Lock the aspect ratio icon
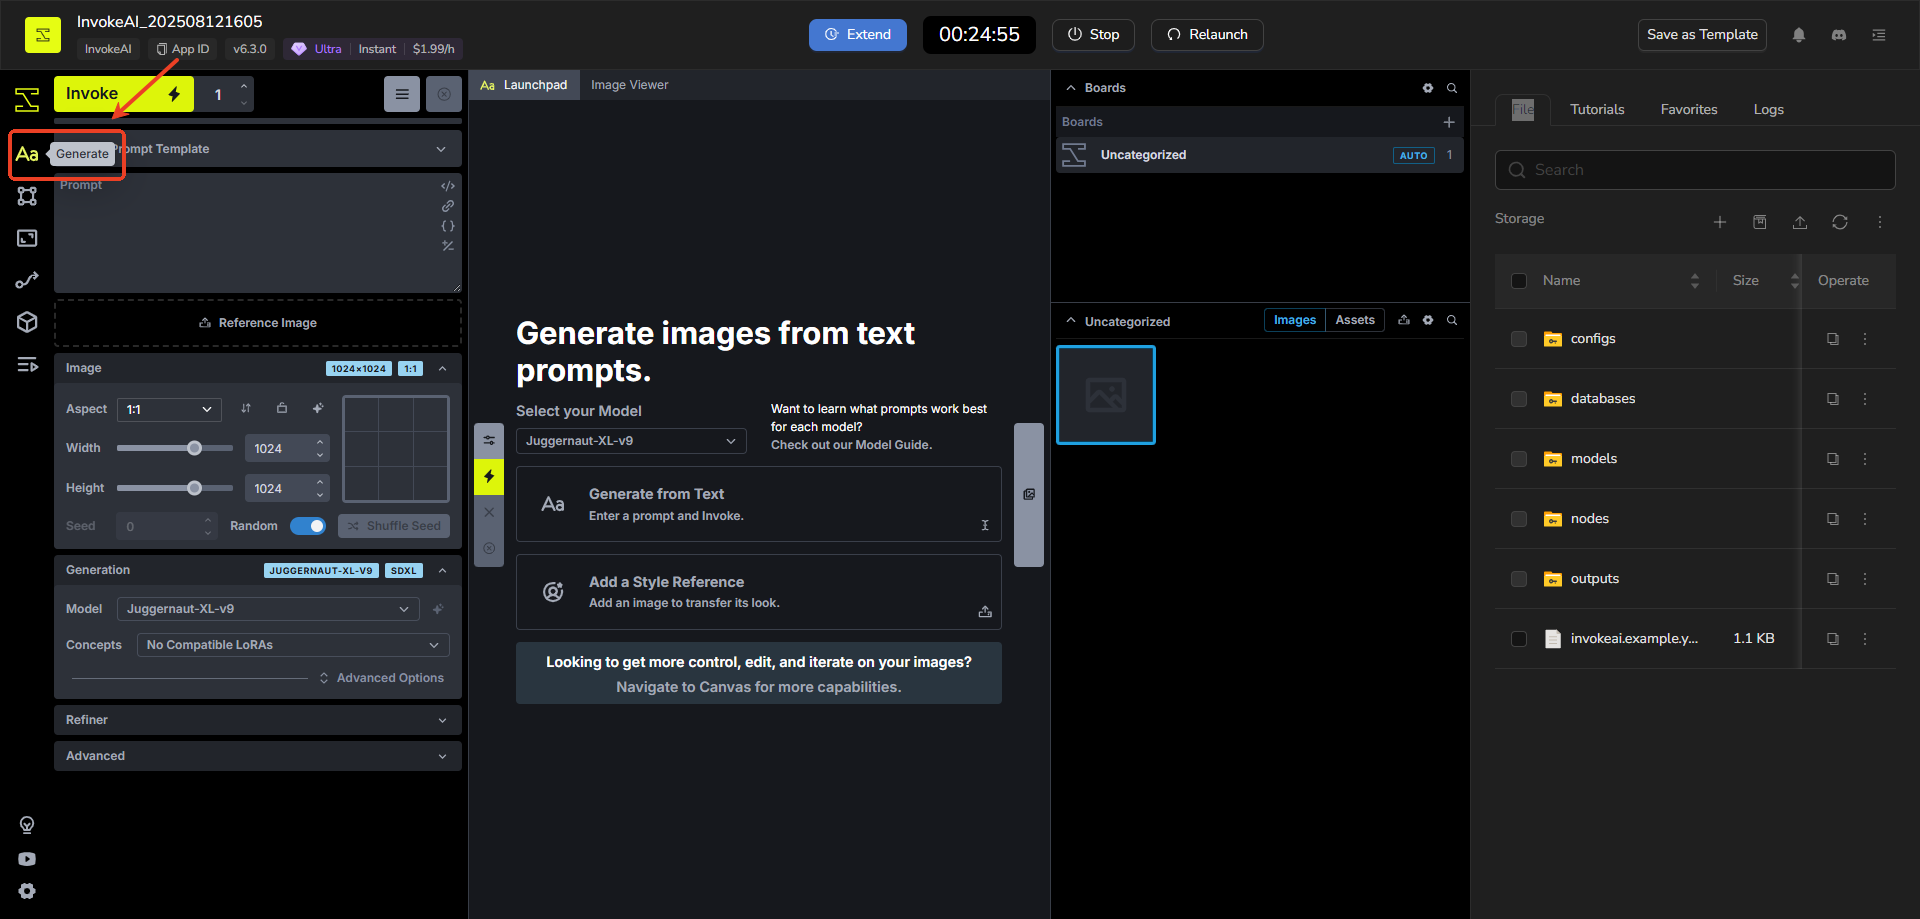This screenshot has width=1920, height=919. pyautogui.click(x=282, y=408)
